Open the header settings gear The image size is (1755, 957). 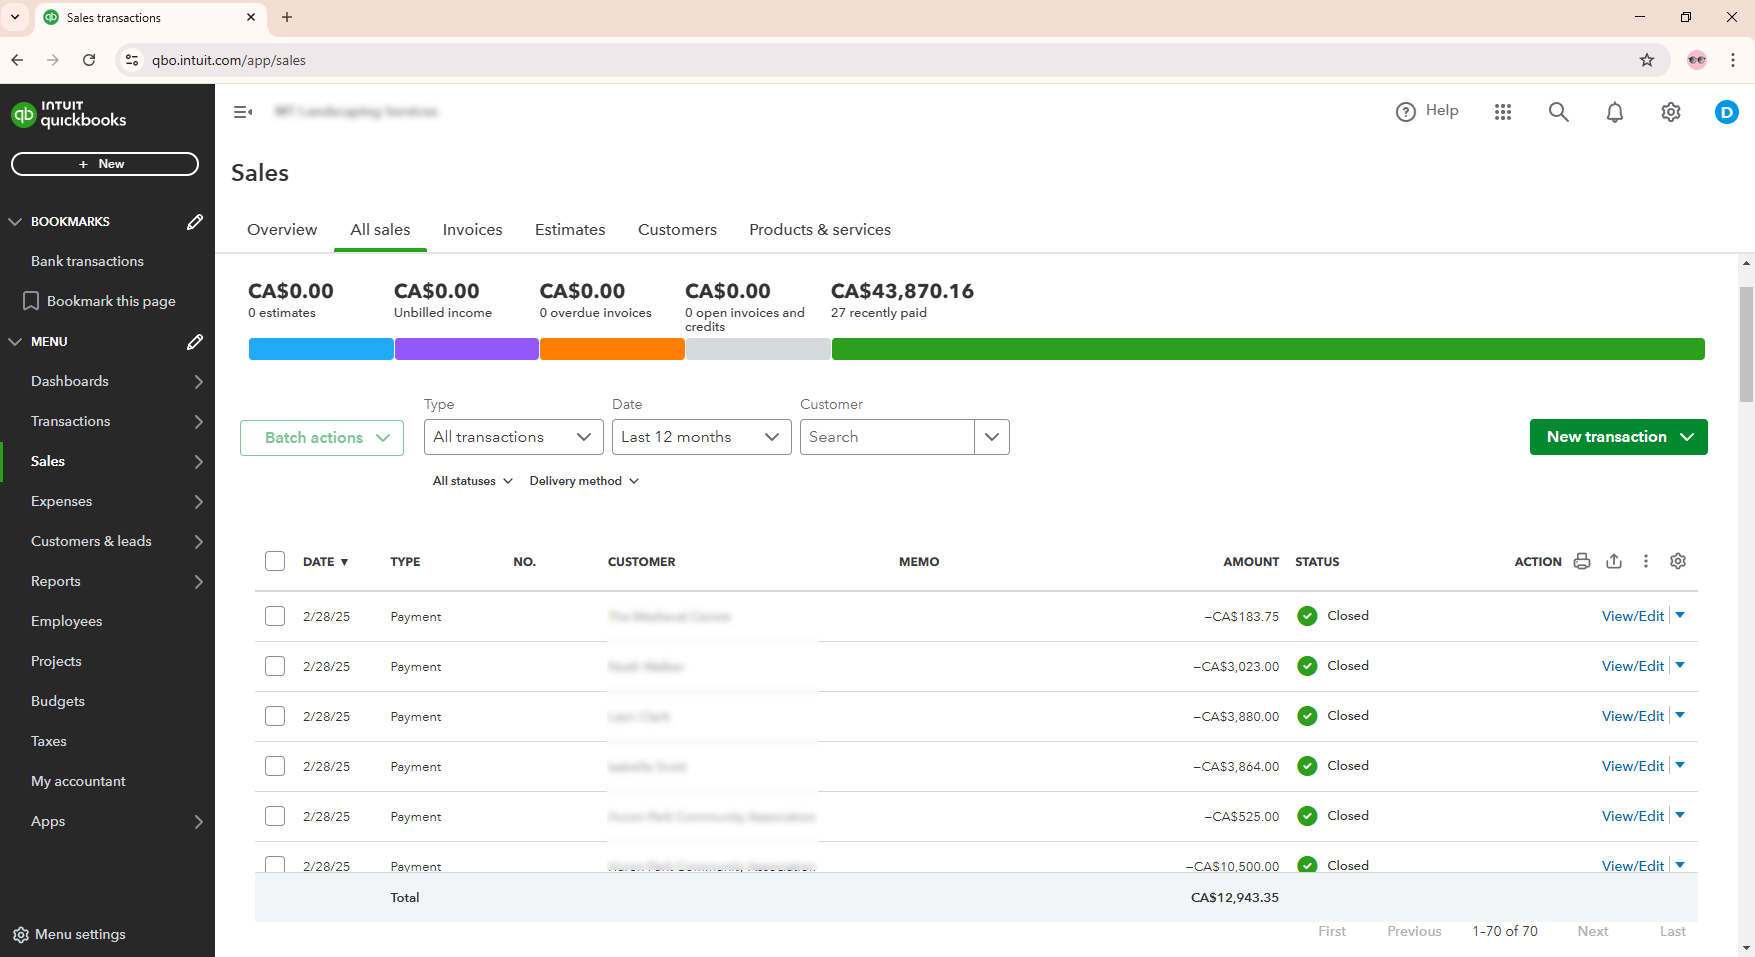1671,112
